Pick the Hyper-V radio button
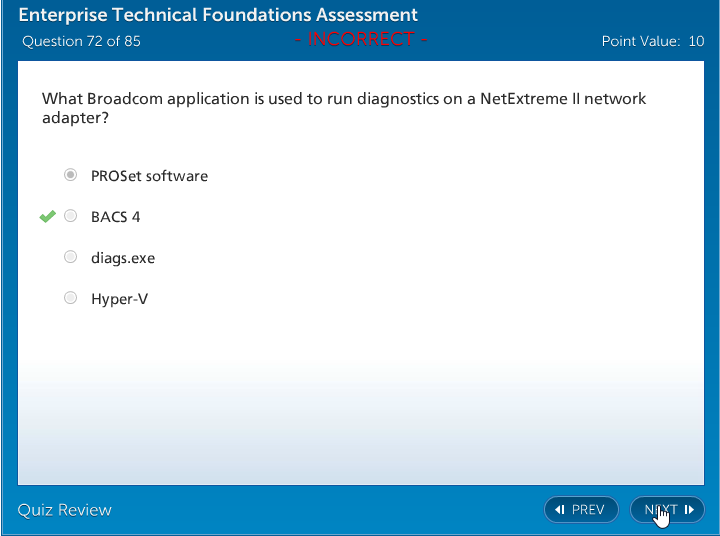The image size is (720, 536). [70, 298]
